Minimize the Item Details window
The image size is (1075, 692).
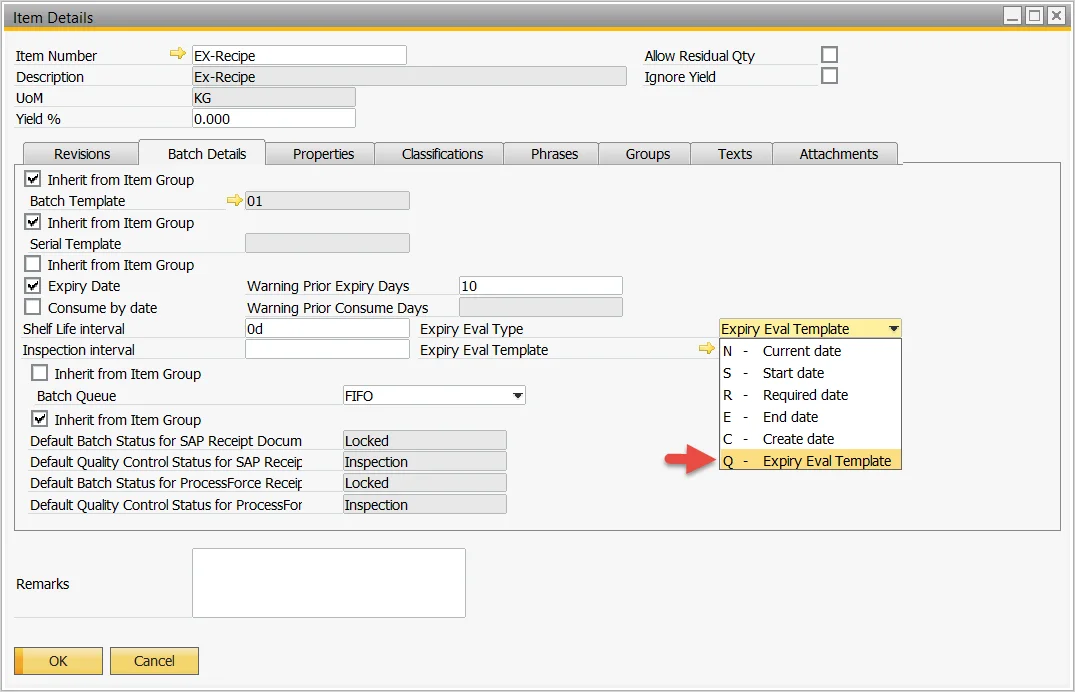pyautogui.click(x=1013, y=16)
